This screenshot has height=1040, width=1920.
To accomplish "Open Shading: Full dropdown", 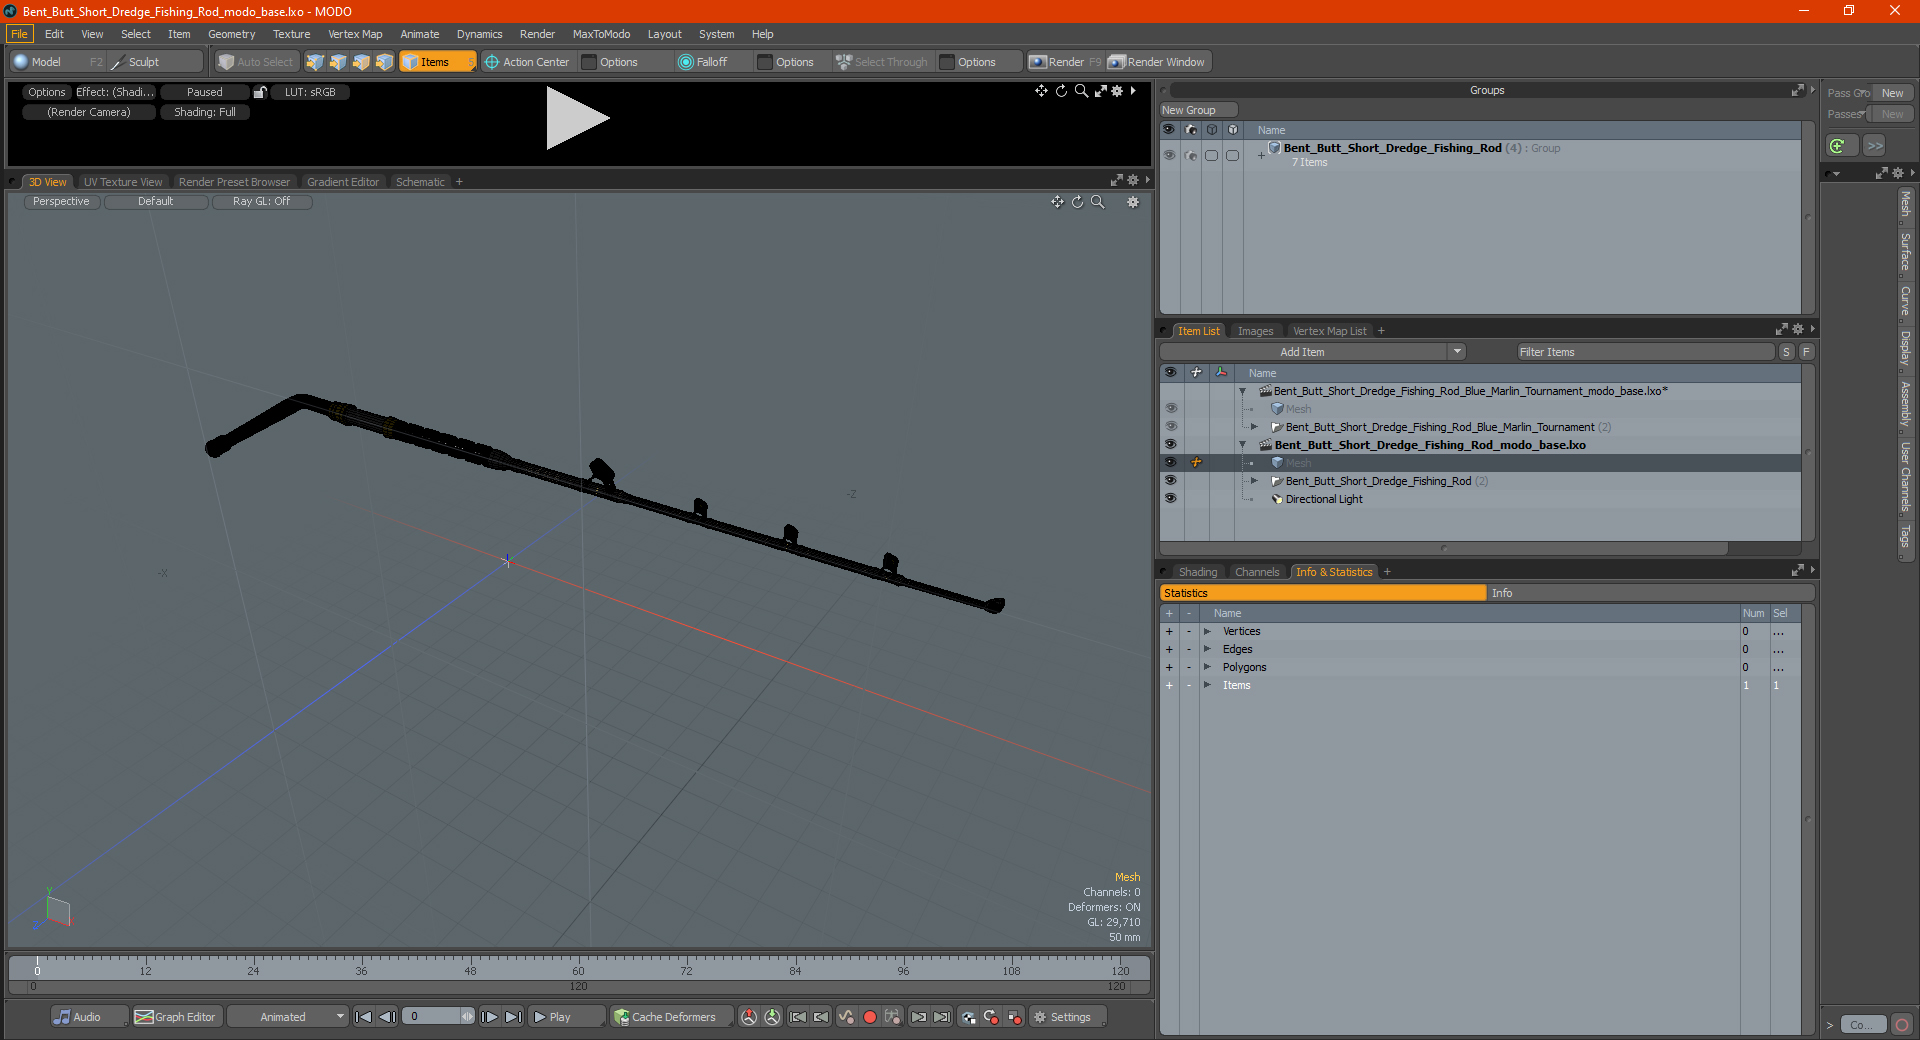I will (x=205, y=112).
